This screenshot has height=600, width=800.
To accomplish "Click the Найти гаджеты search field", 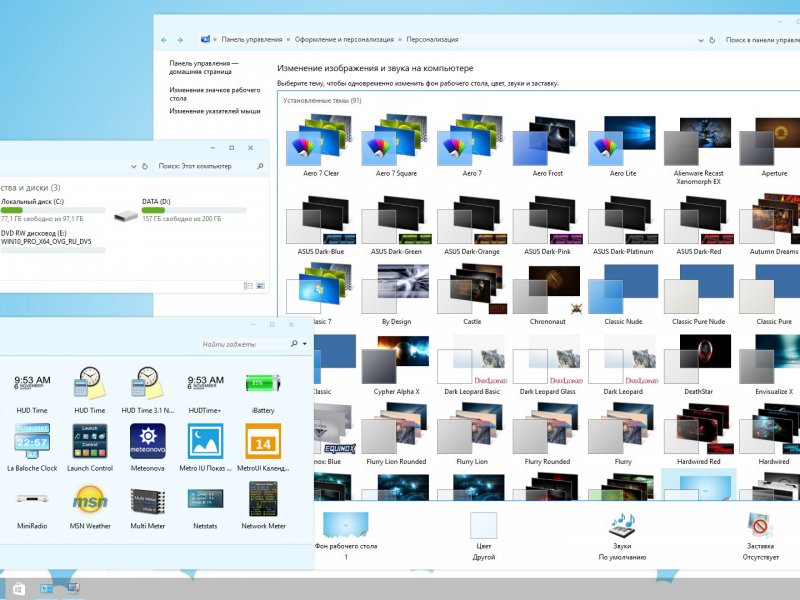I will (x=244, y=344).
